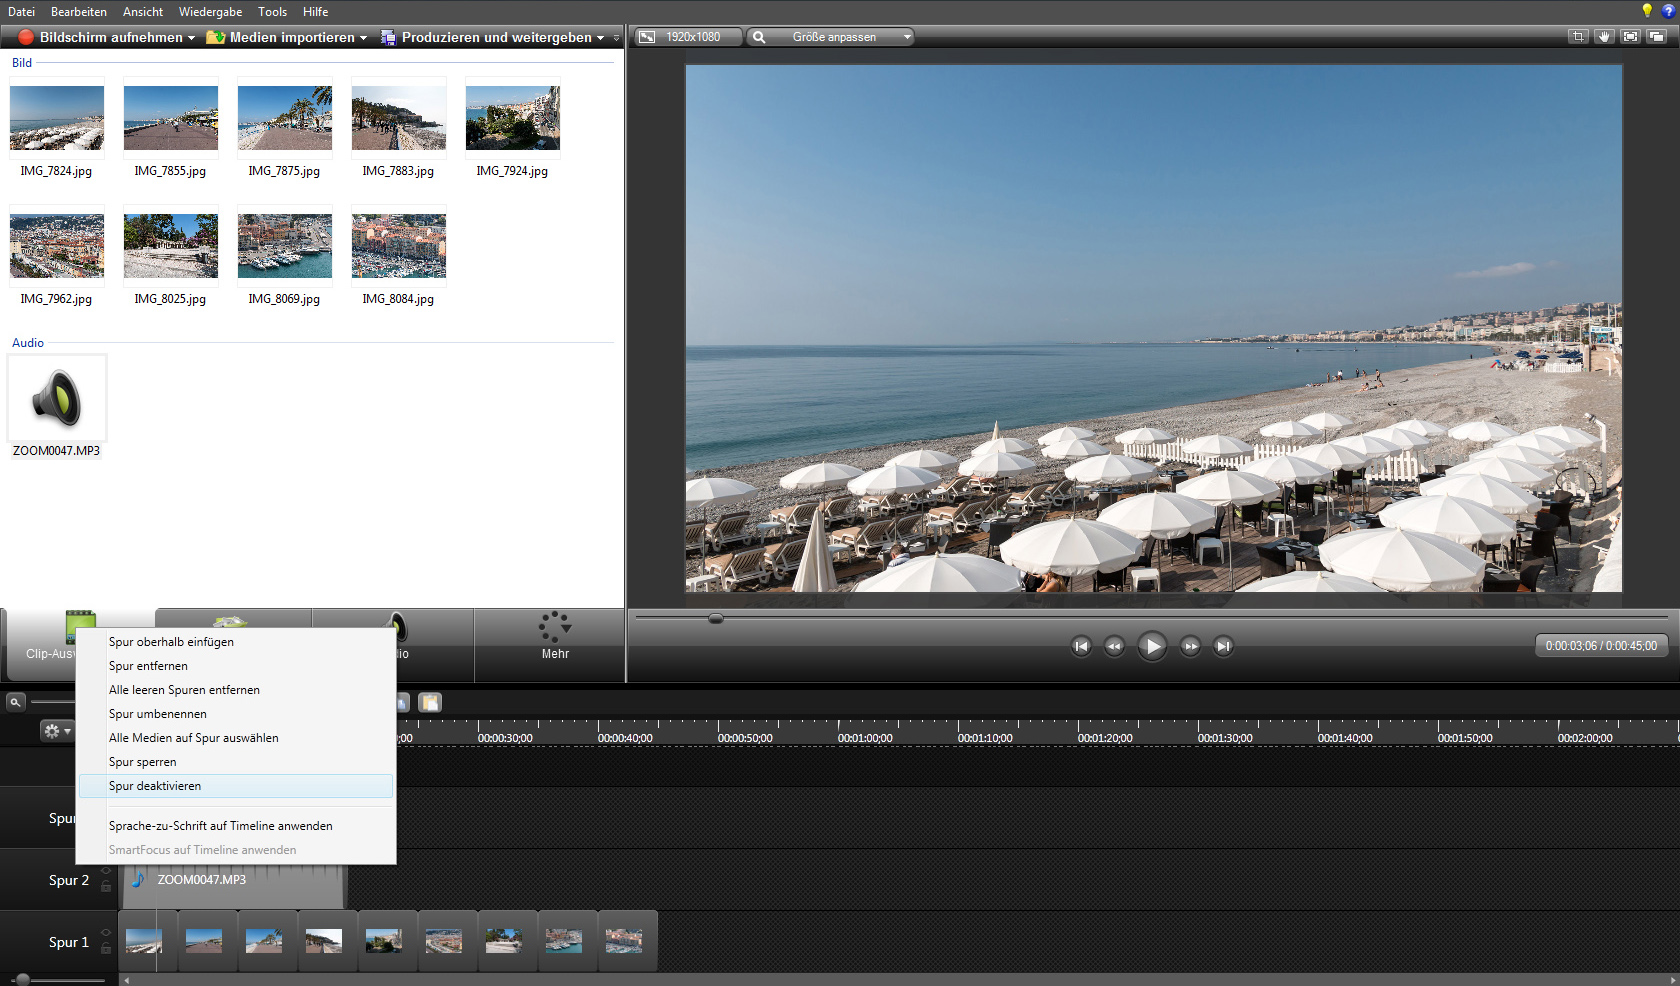Open the blue question mark help icon
This screenshot has height=986, width=1680.
(1668, 11)
